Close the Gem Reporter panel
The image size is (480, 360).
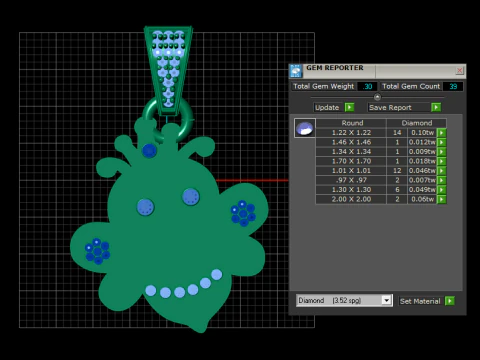pyautogui.click(x=460, y=70)
